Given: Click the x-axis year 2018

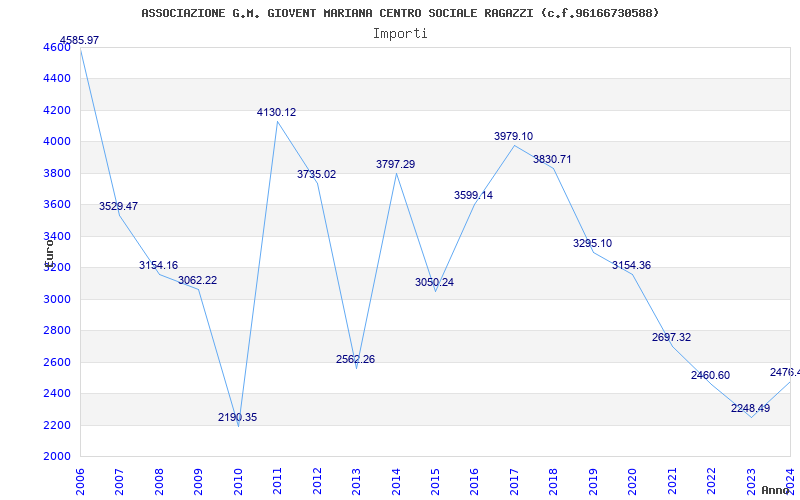Looking at the screenshot, I should click(x=554, y=481).
